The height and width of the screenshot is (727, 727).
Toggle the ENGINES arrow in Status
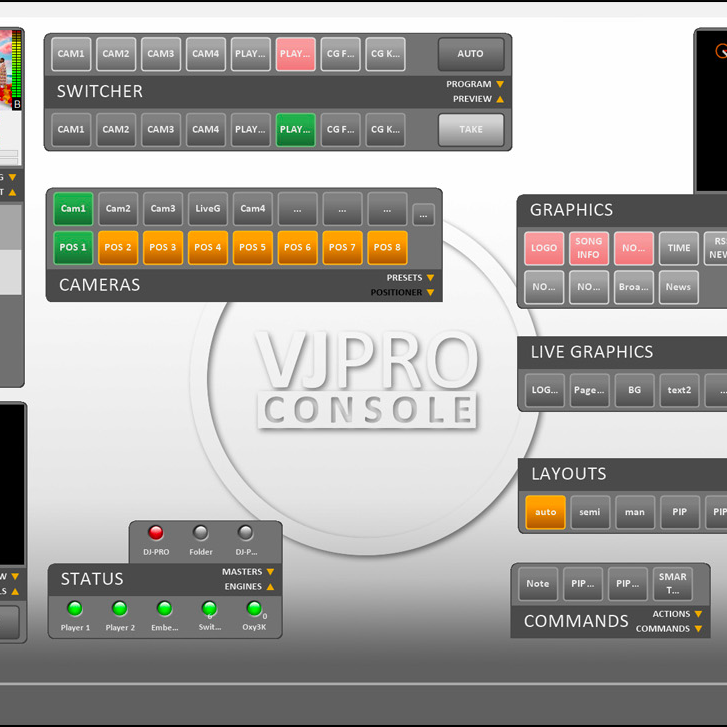coord(270,587)
